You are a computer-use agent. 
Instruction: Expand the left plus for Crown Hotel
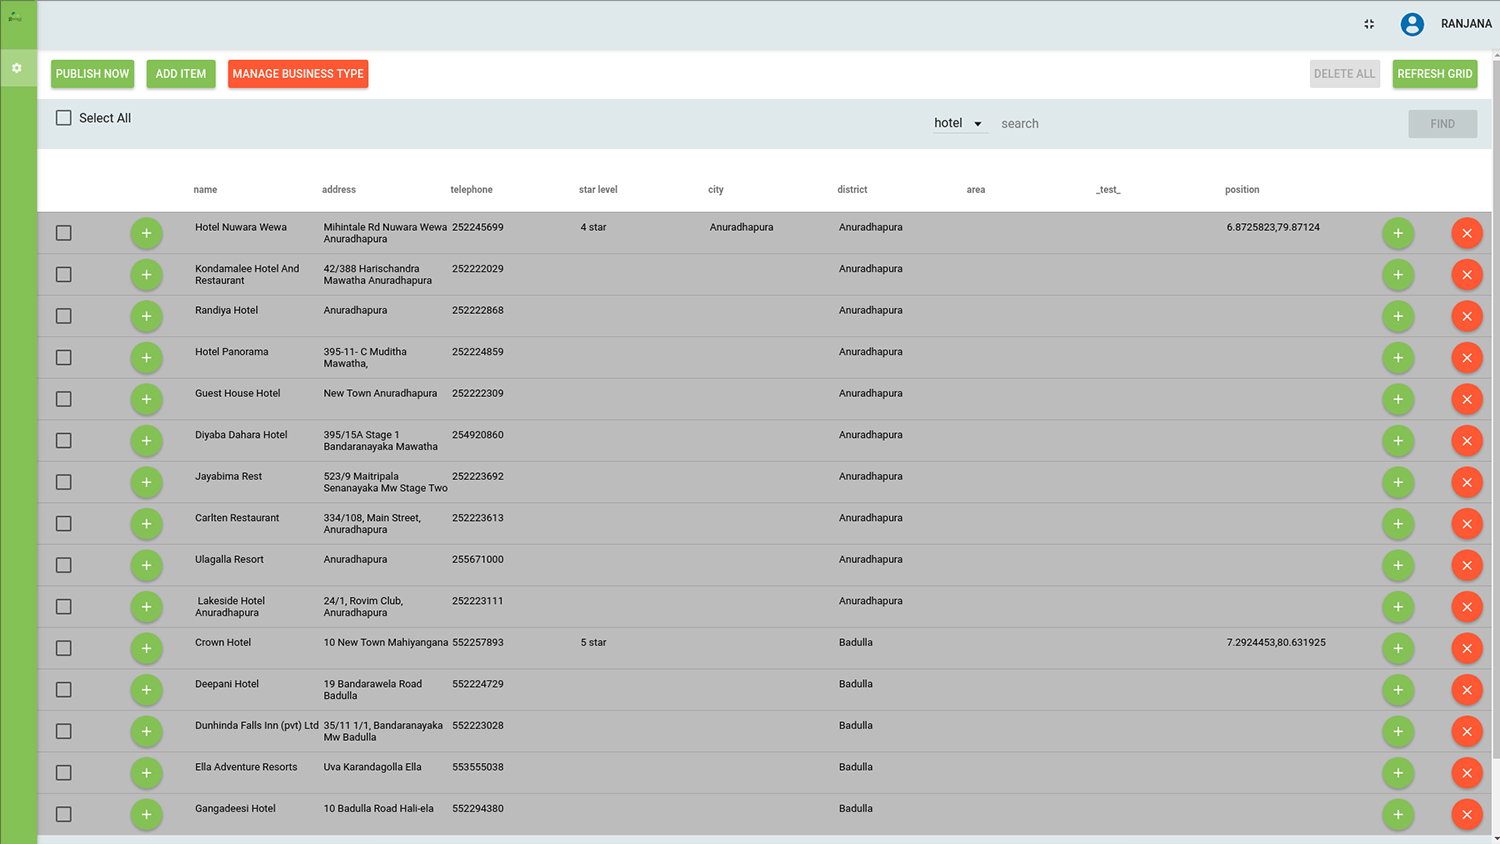click(x=146, y=648)
